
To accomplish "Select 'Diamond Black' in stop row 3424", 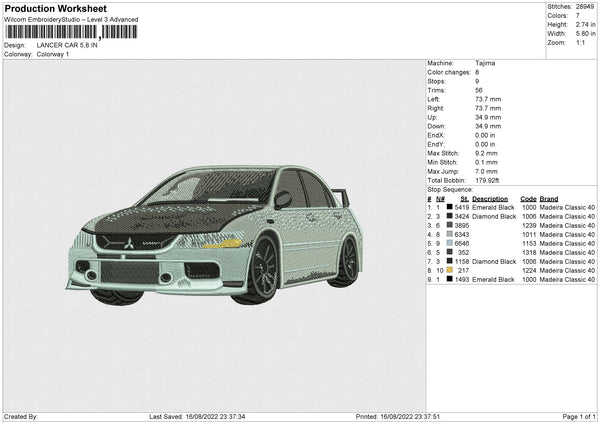I will point(494,217).
